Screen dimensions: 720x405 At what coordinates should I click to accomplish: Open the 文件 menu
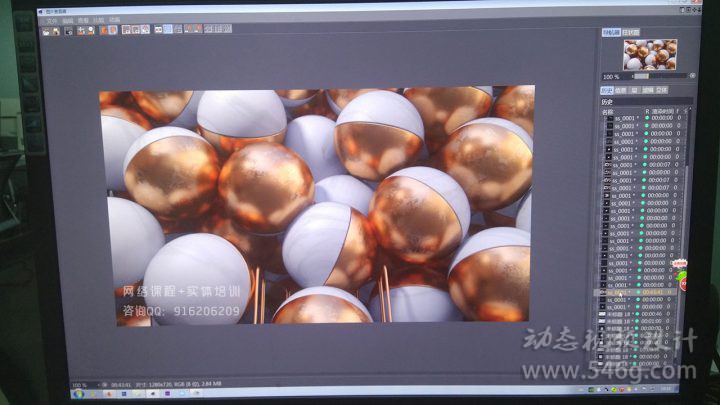[52, 20]
